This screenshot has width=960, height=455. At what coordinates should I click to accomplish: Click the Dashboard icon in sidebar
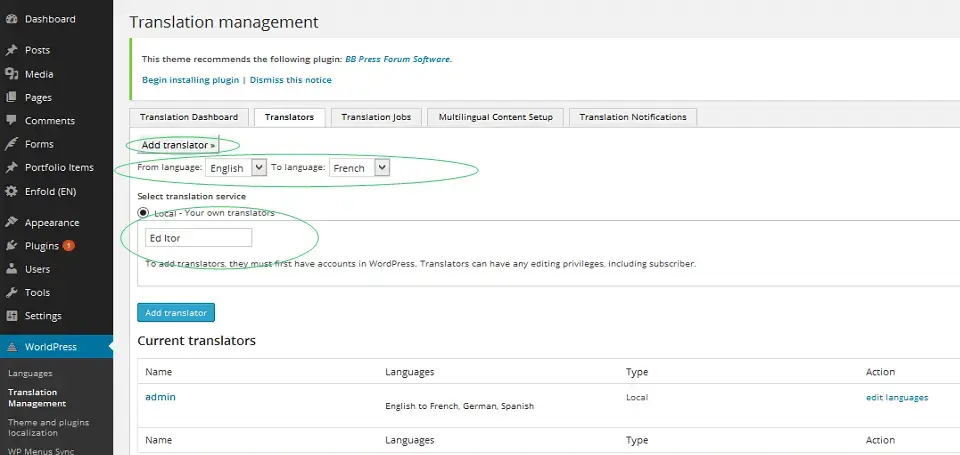pyautogui.click(x=11, y=19)
